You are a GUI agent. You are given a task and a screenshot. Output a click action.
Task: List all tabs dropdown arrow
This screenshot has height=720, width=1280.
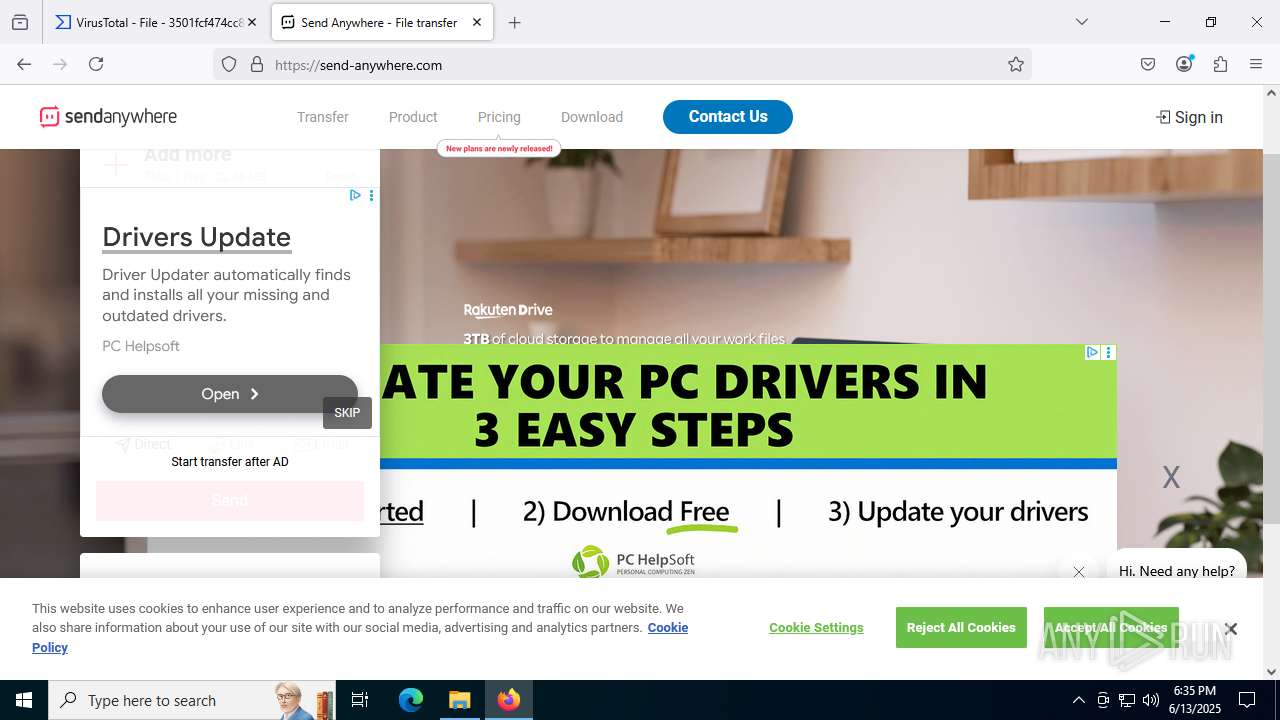coord(1081,22)
